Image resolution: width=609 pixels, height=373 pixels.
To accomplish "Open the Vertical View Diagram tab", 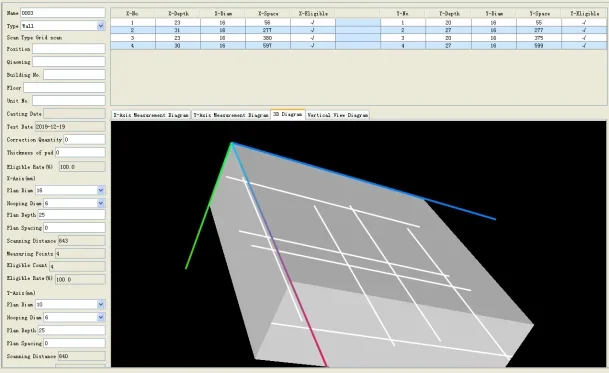I will coord(338,115).
